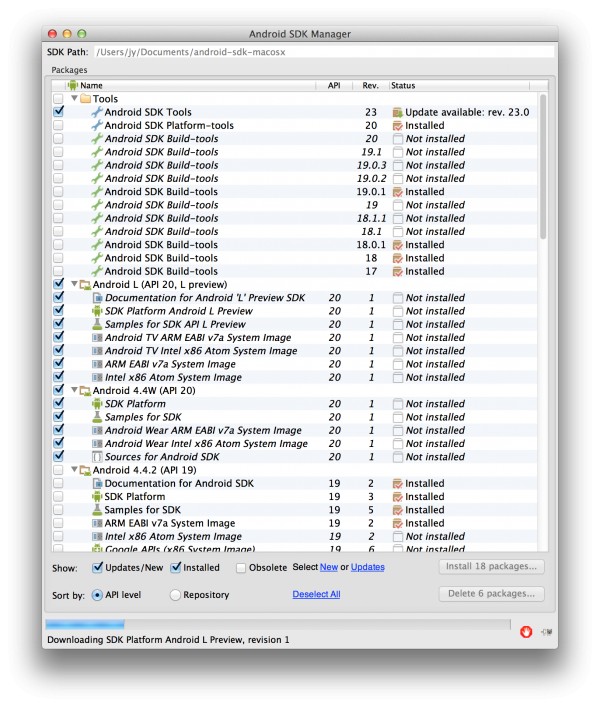
Task: Toggle the Updates/New show checkbox
Action: click(97, 567)
